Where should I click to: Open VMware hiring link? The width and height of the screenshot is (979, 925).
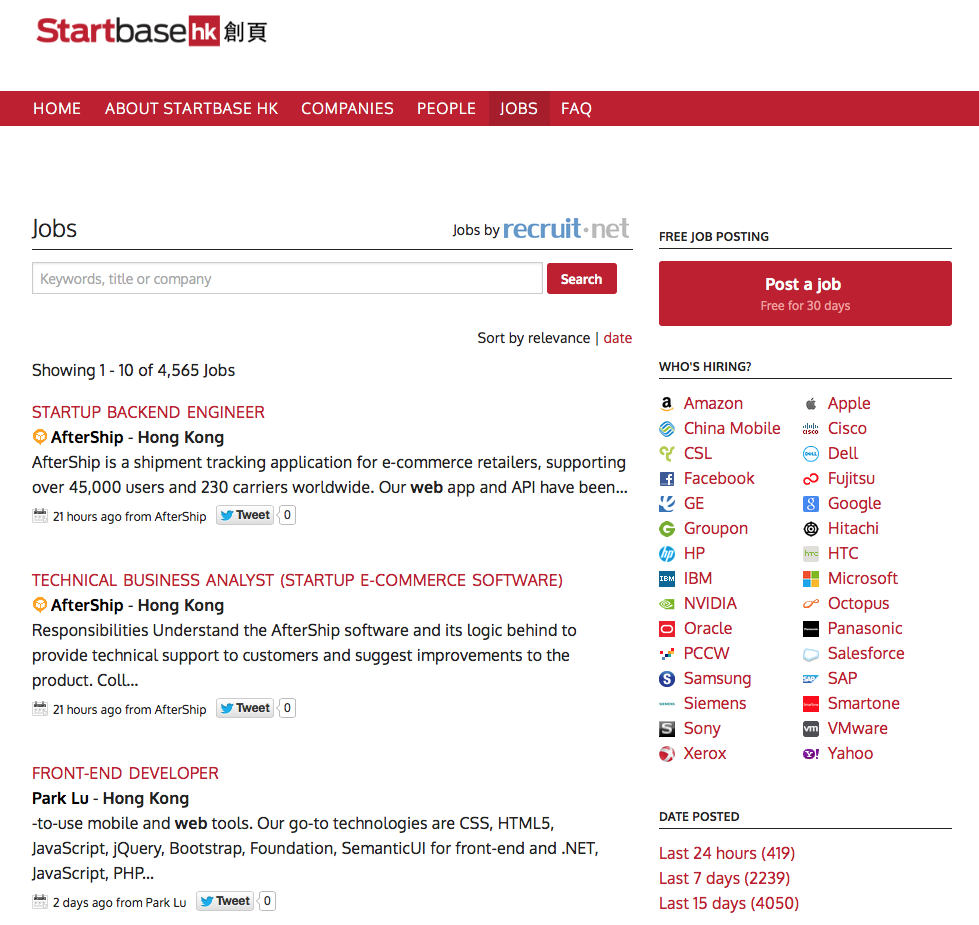pyautogui.click(x=857, y=728)
